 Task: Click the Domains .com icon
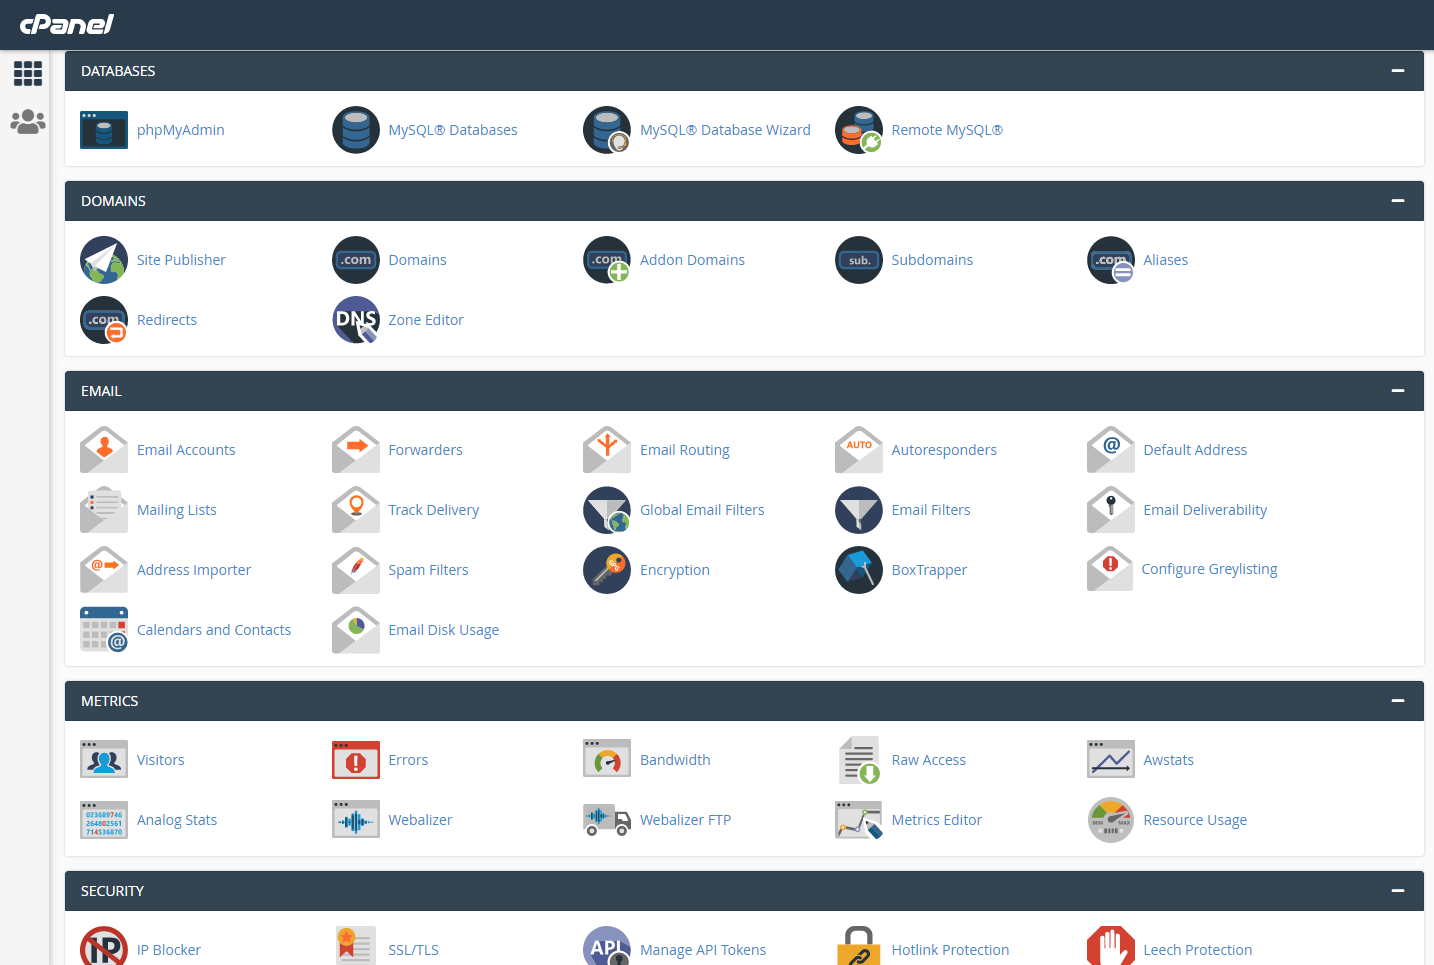click(356, 260)
